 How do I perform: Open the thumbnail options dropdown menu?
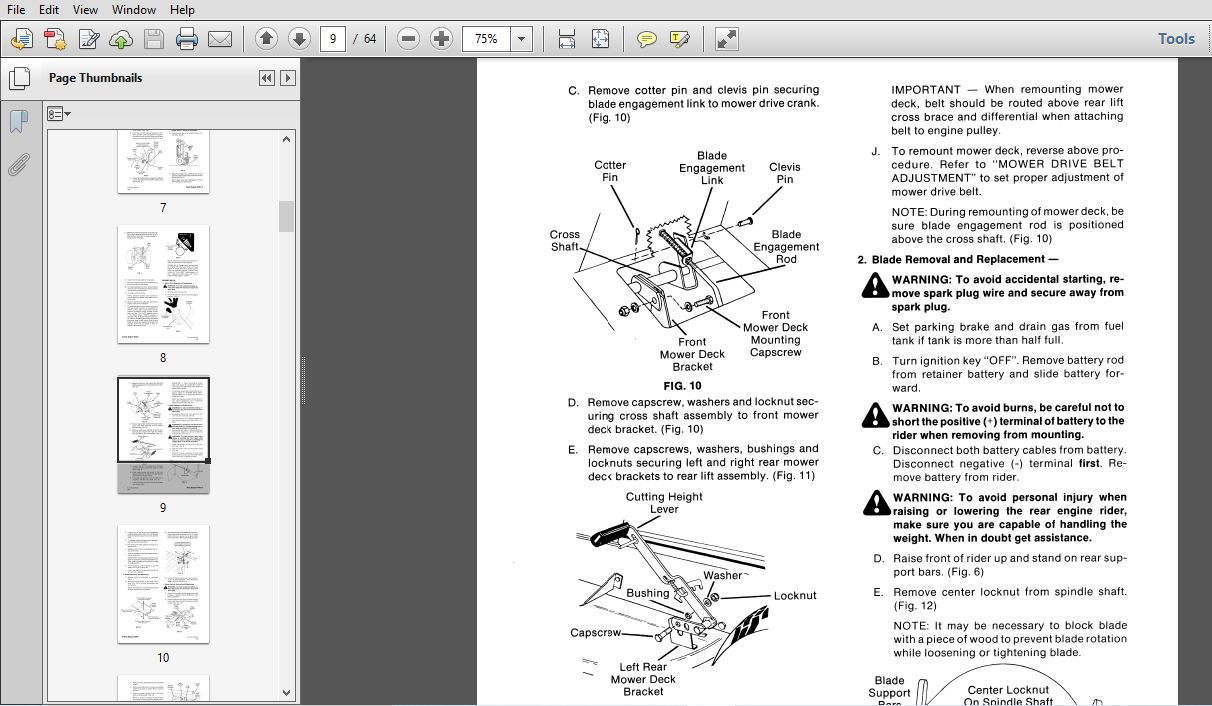click(59, 114)
